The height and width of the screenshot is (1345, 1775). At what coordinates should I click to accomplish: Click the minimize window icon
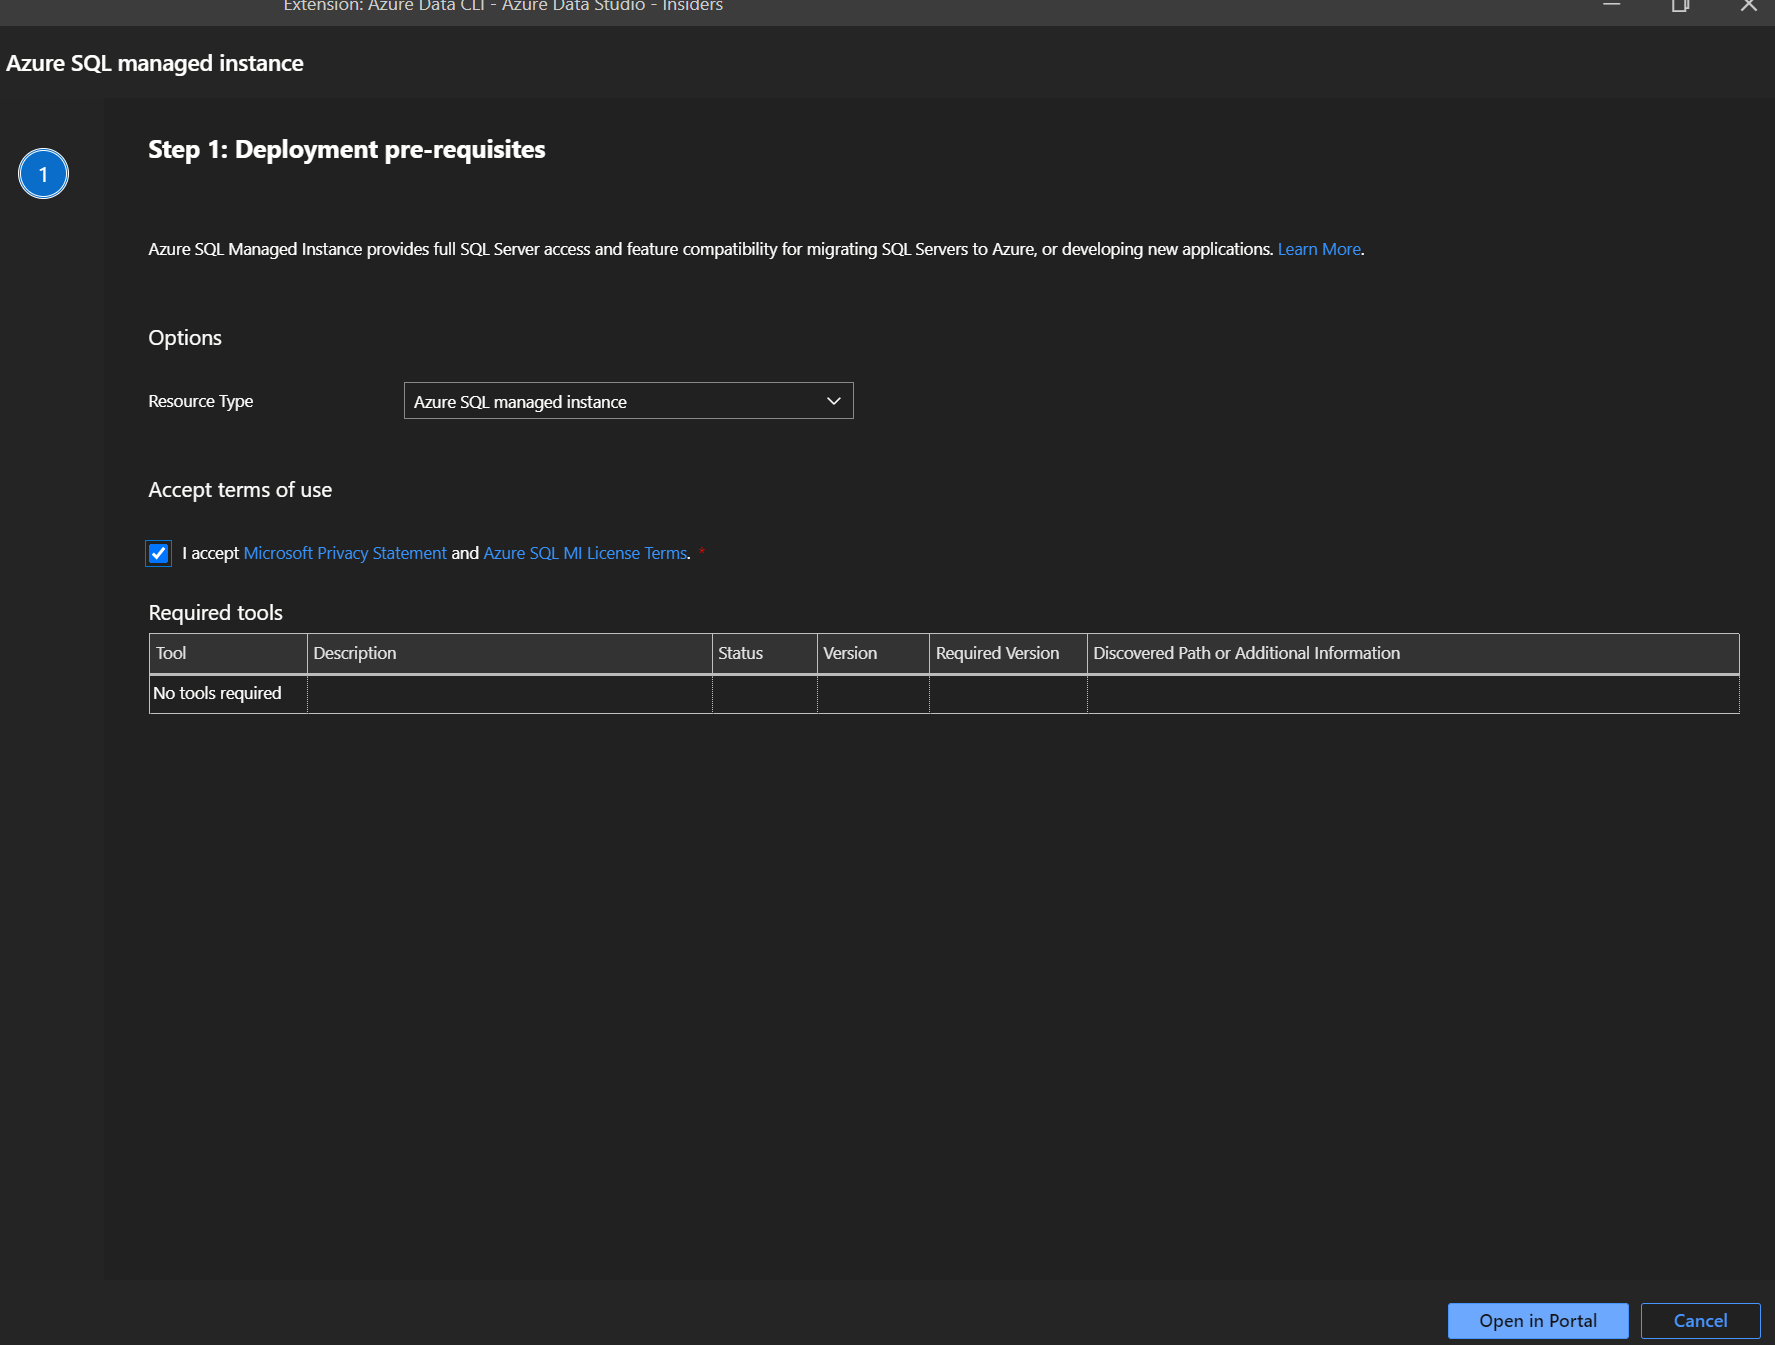point(1610,6)
